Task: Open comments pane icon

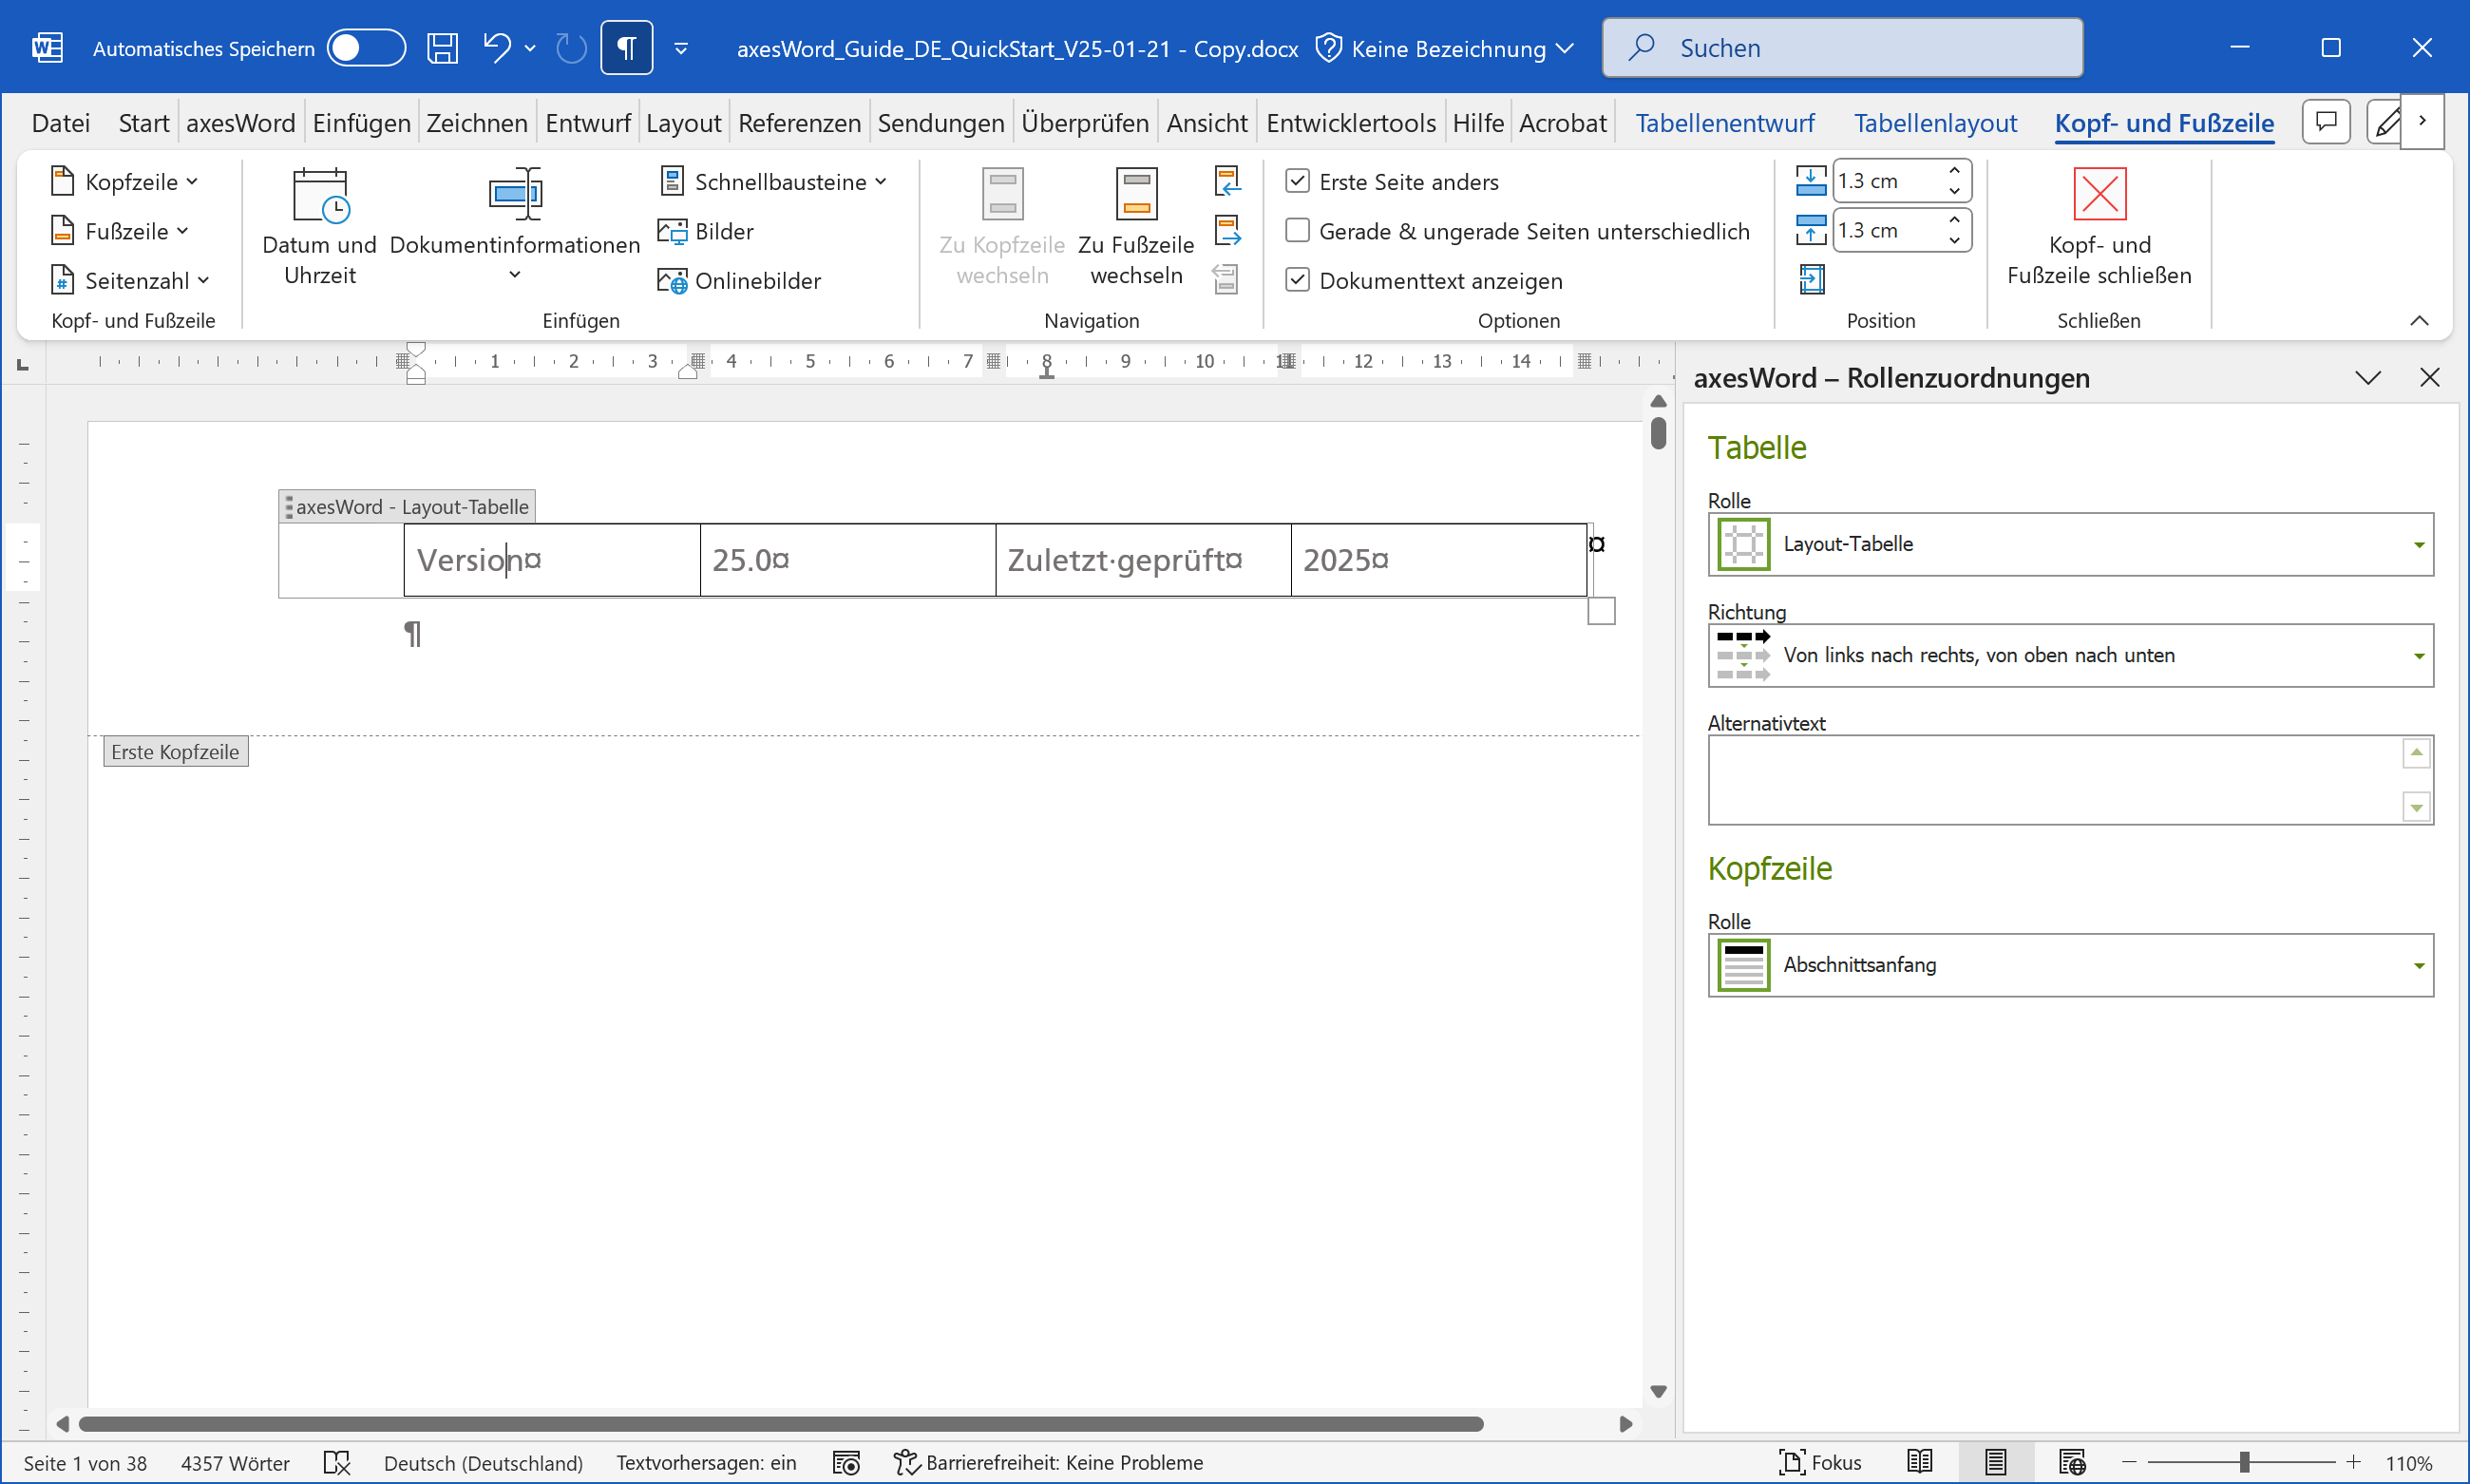Action: (2326, 122)
